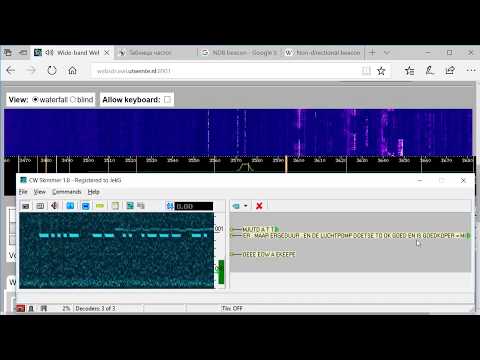Click the icon left of frequency field
The width and height of the screenshot is (480, 360).
170,206
